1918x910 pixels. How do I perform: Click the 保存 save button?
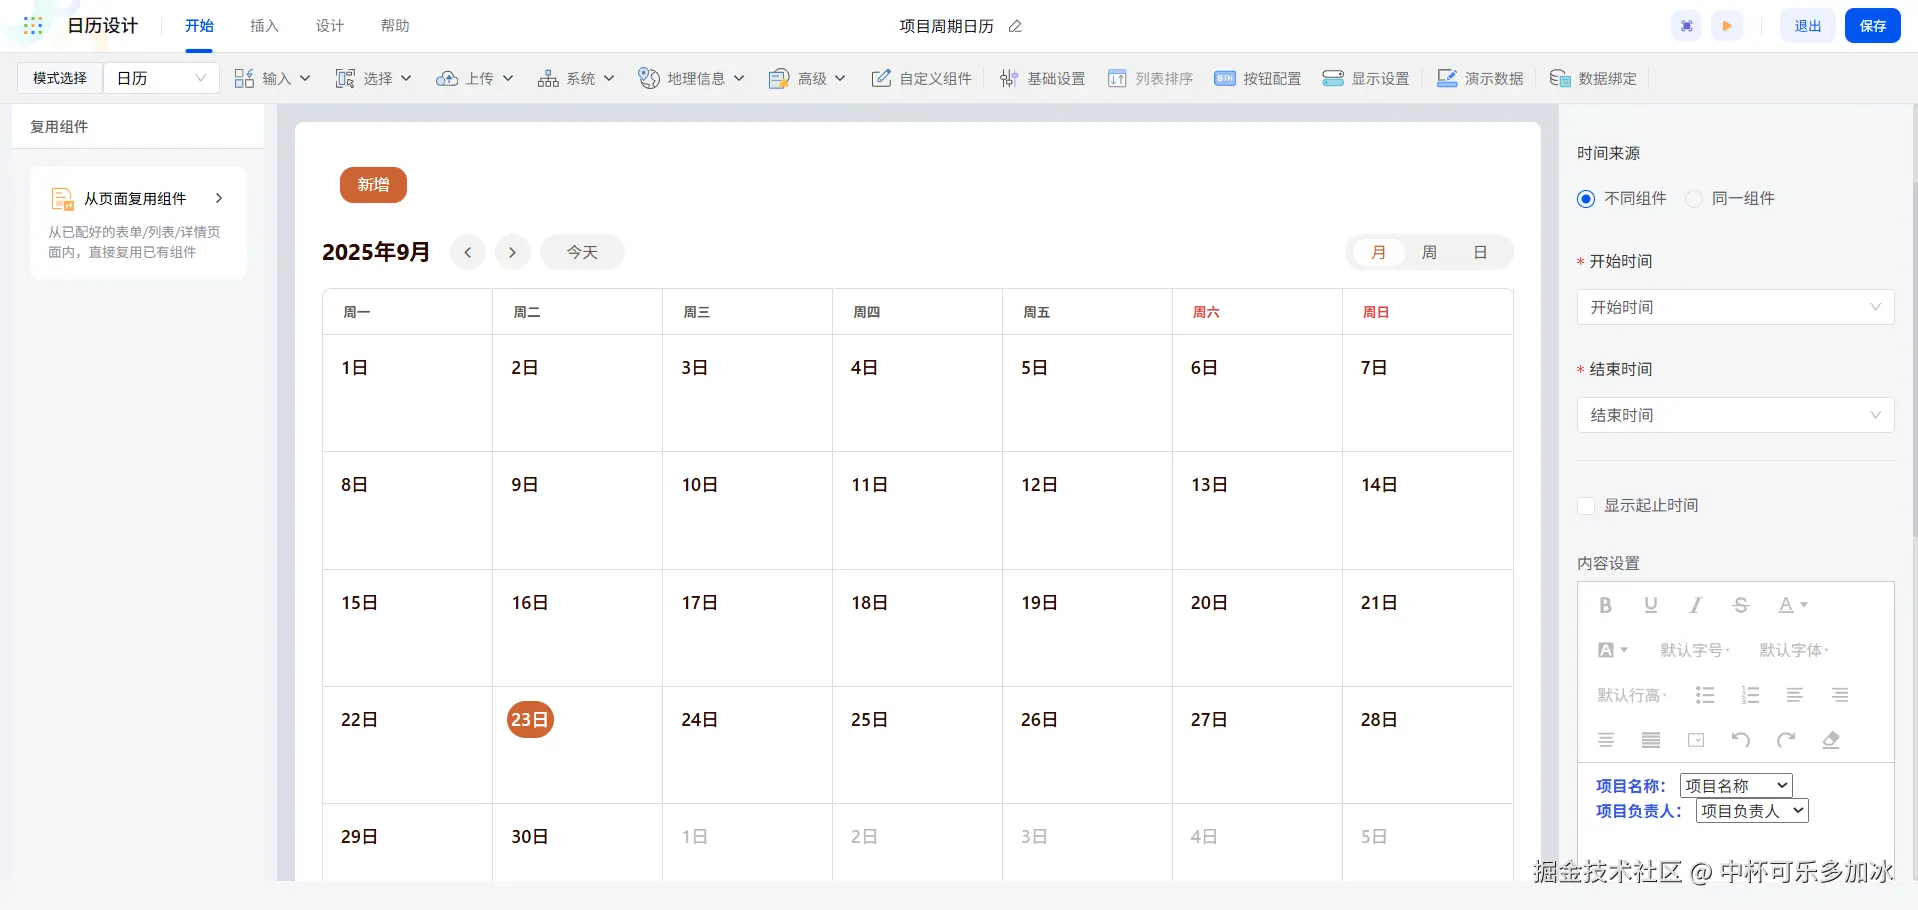pyautogui.click(x=1872, y=26)
